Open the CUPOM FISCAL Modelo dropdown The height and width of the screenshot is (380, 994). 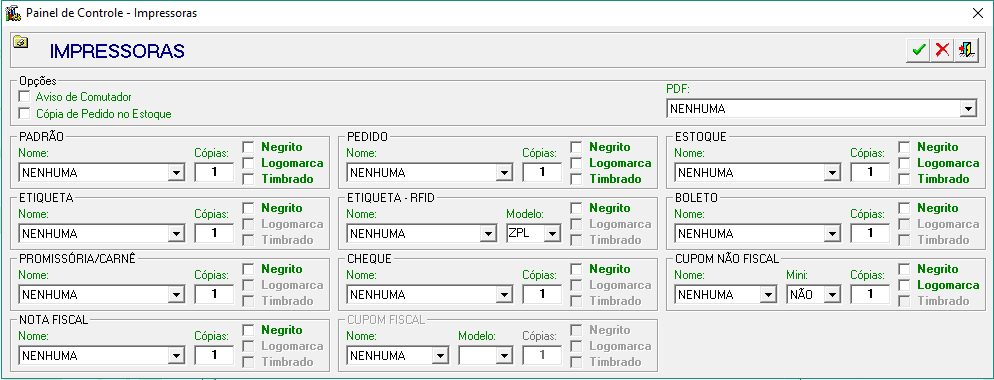coord(505,356)
